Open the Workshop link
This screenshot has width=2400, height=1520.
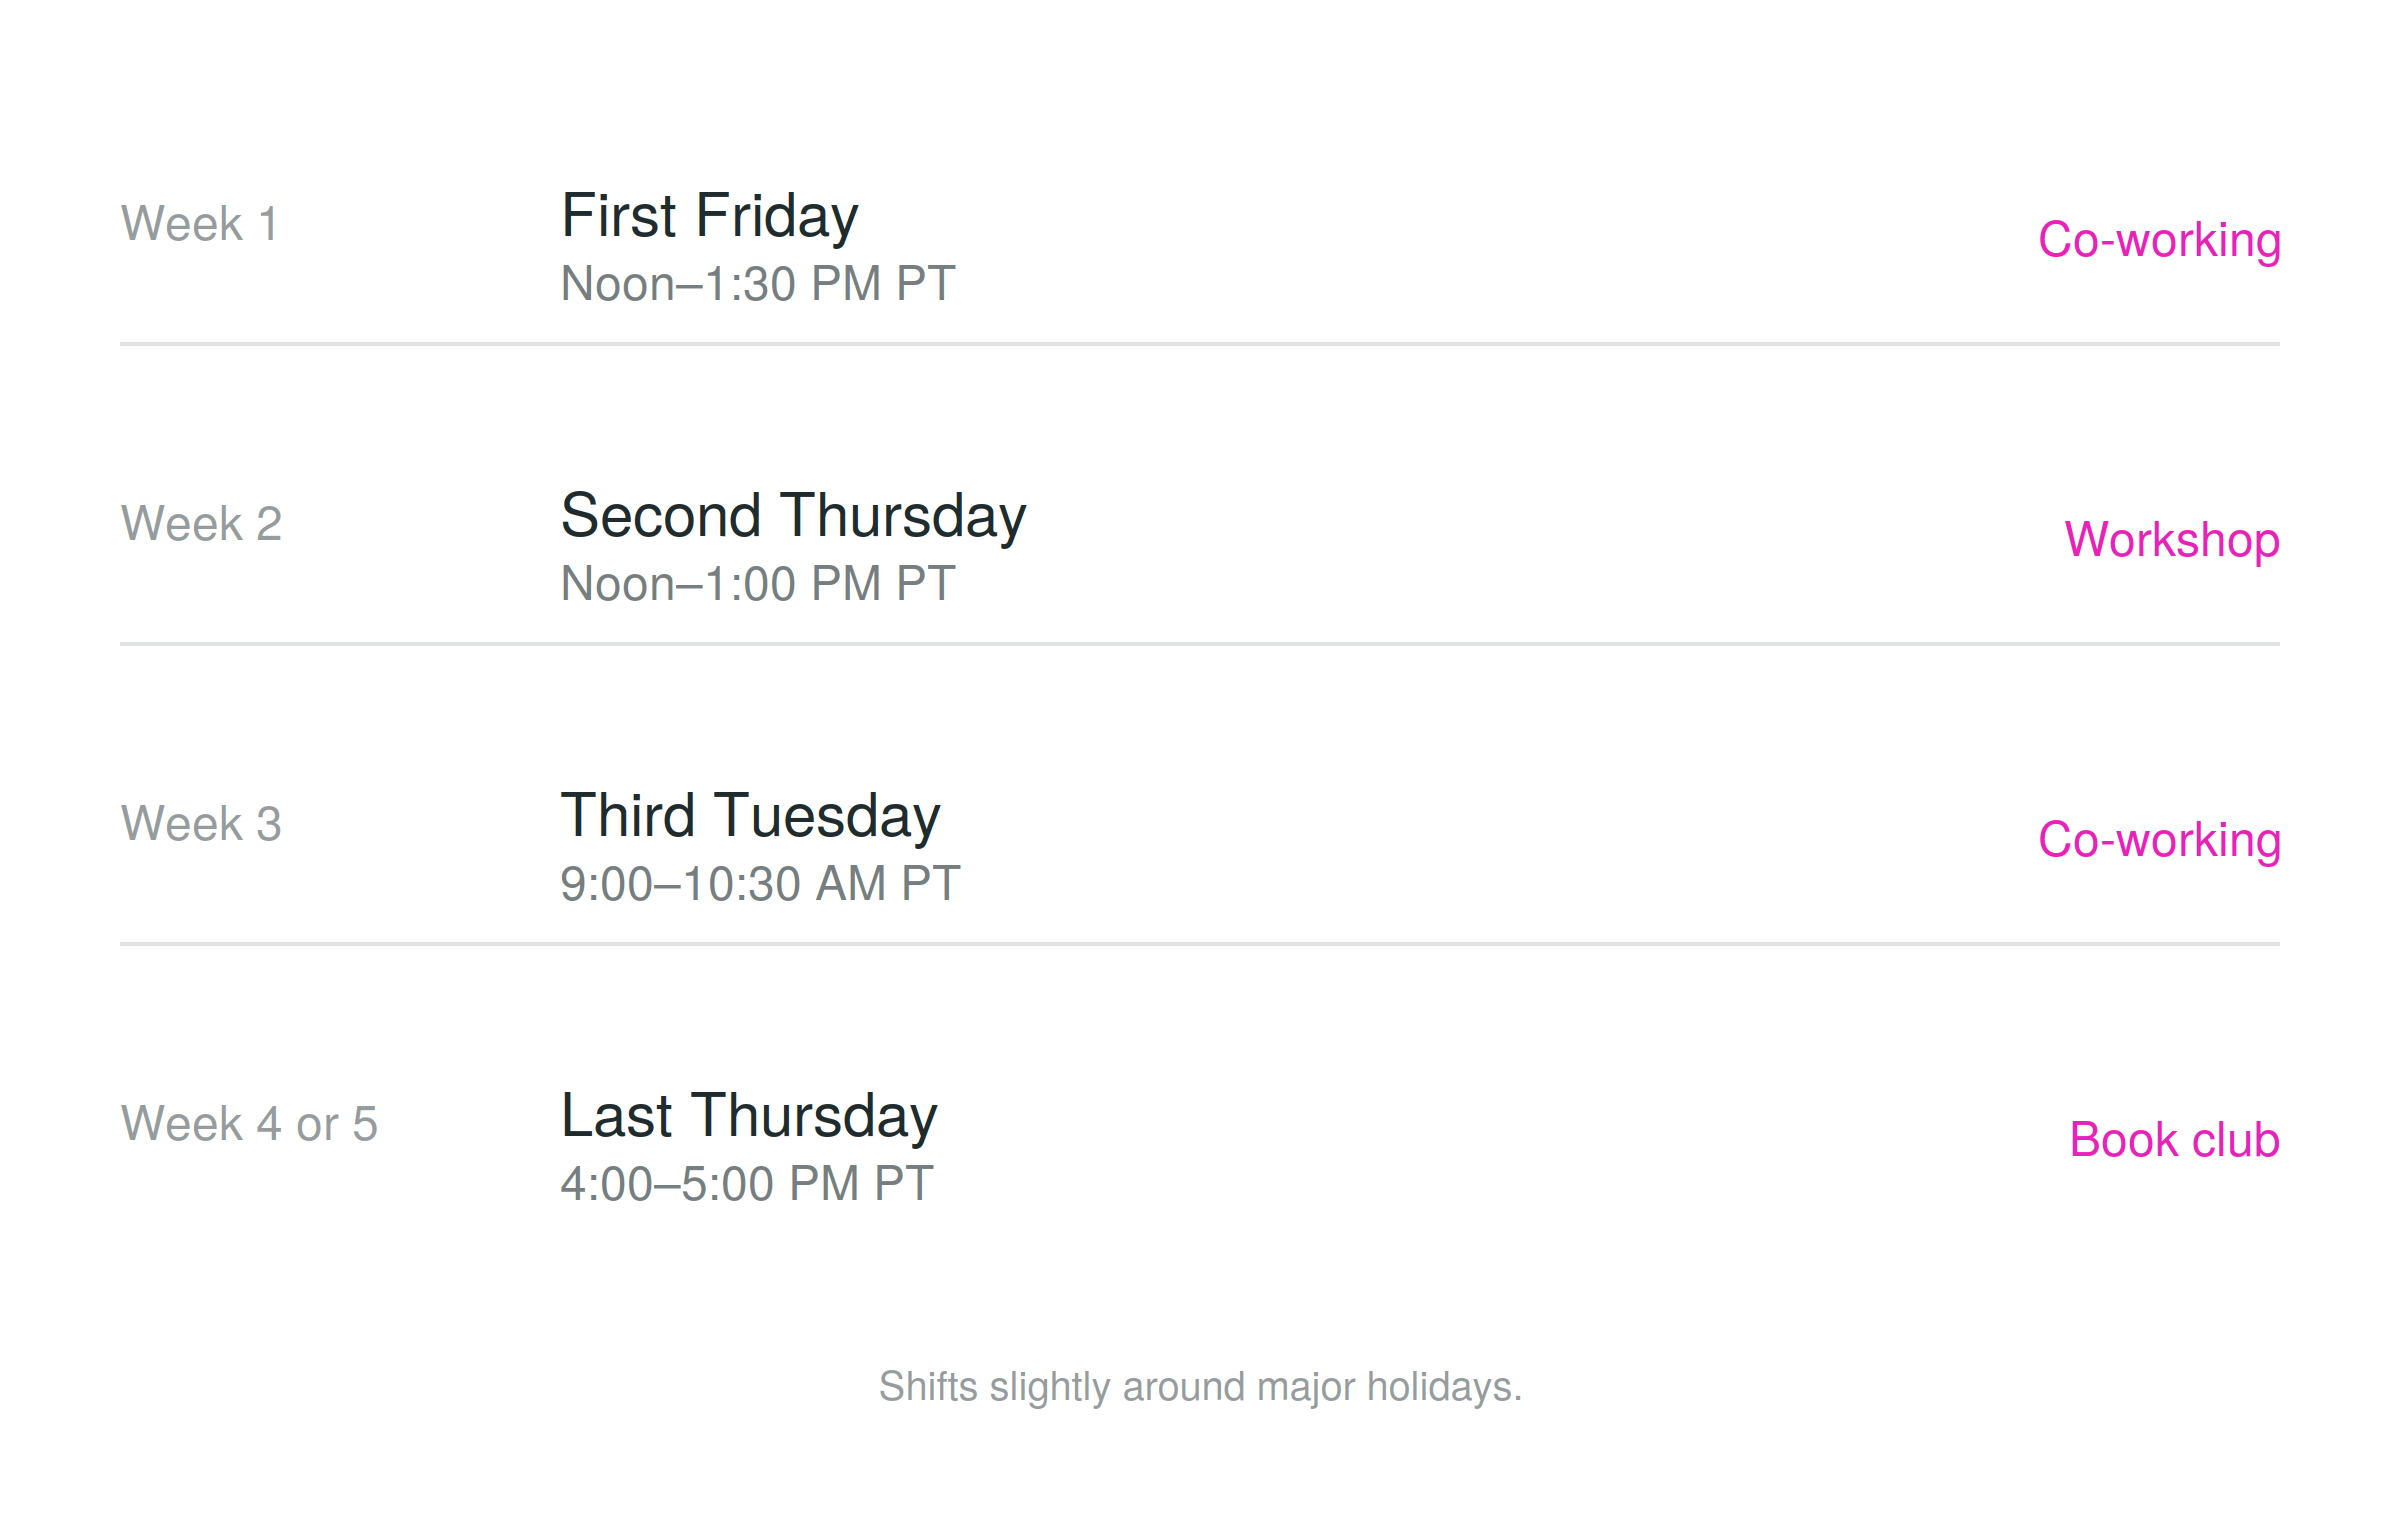[x=2172, y=541]
